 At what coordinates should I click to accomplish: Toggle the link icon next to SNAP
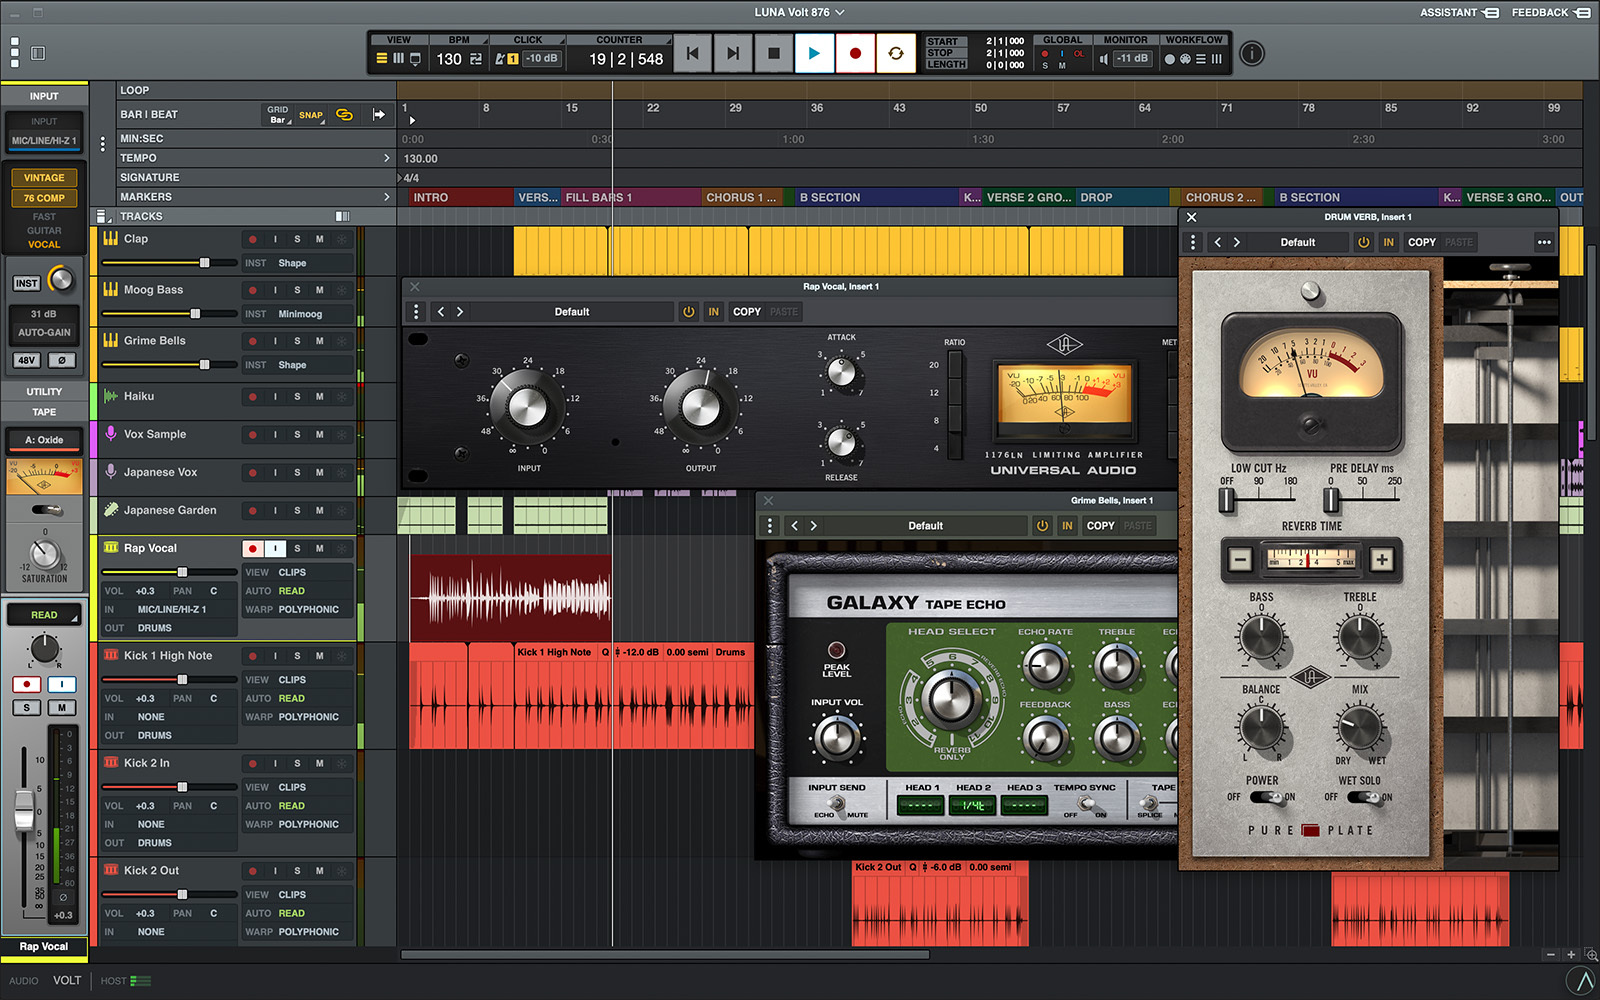point(344,115)
